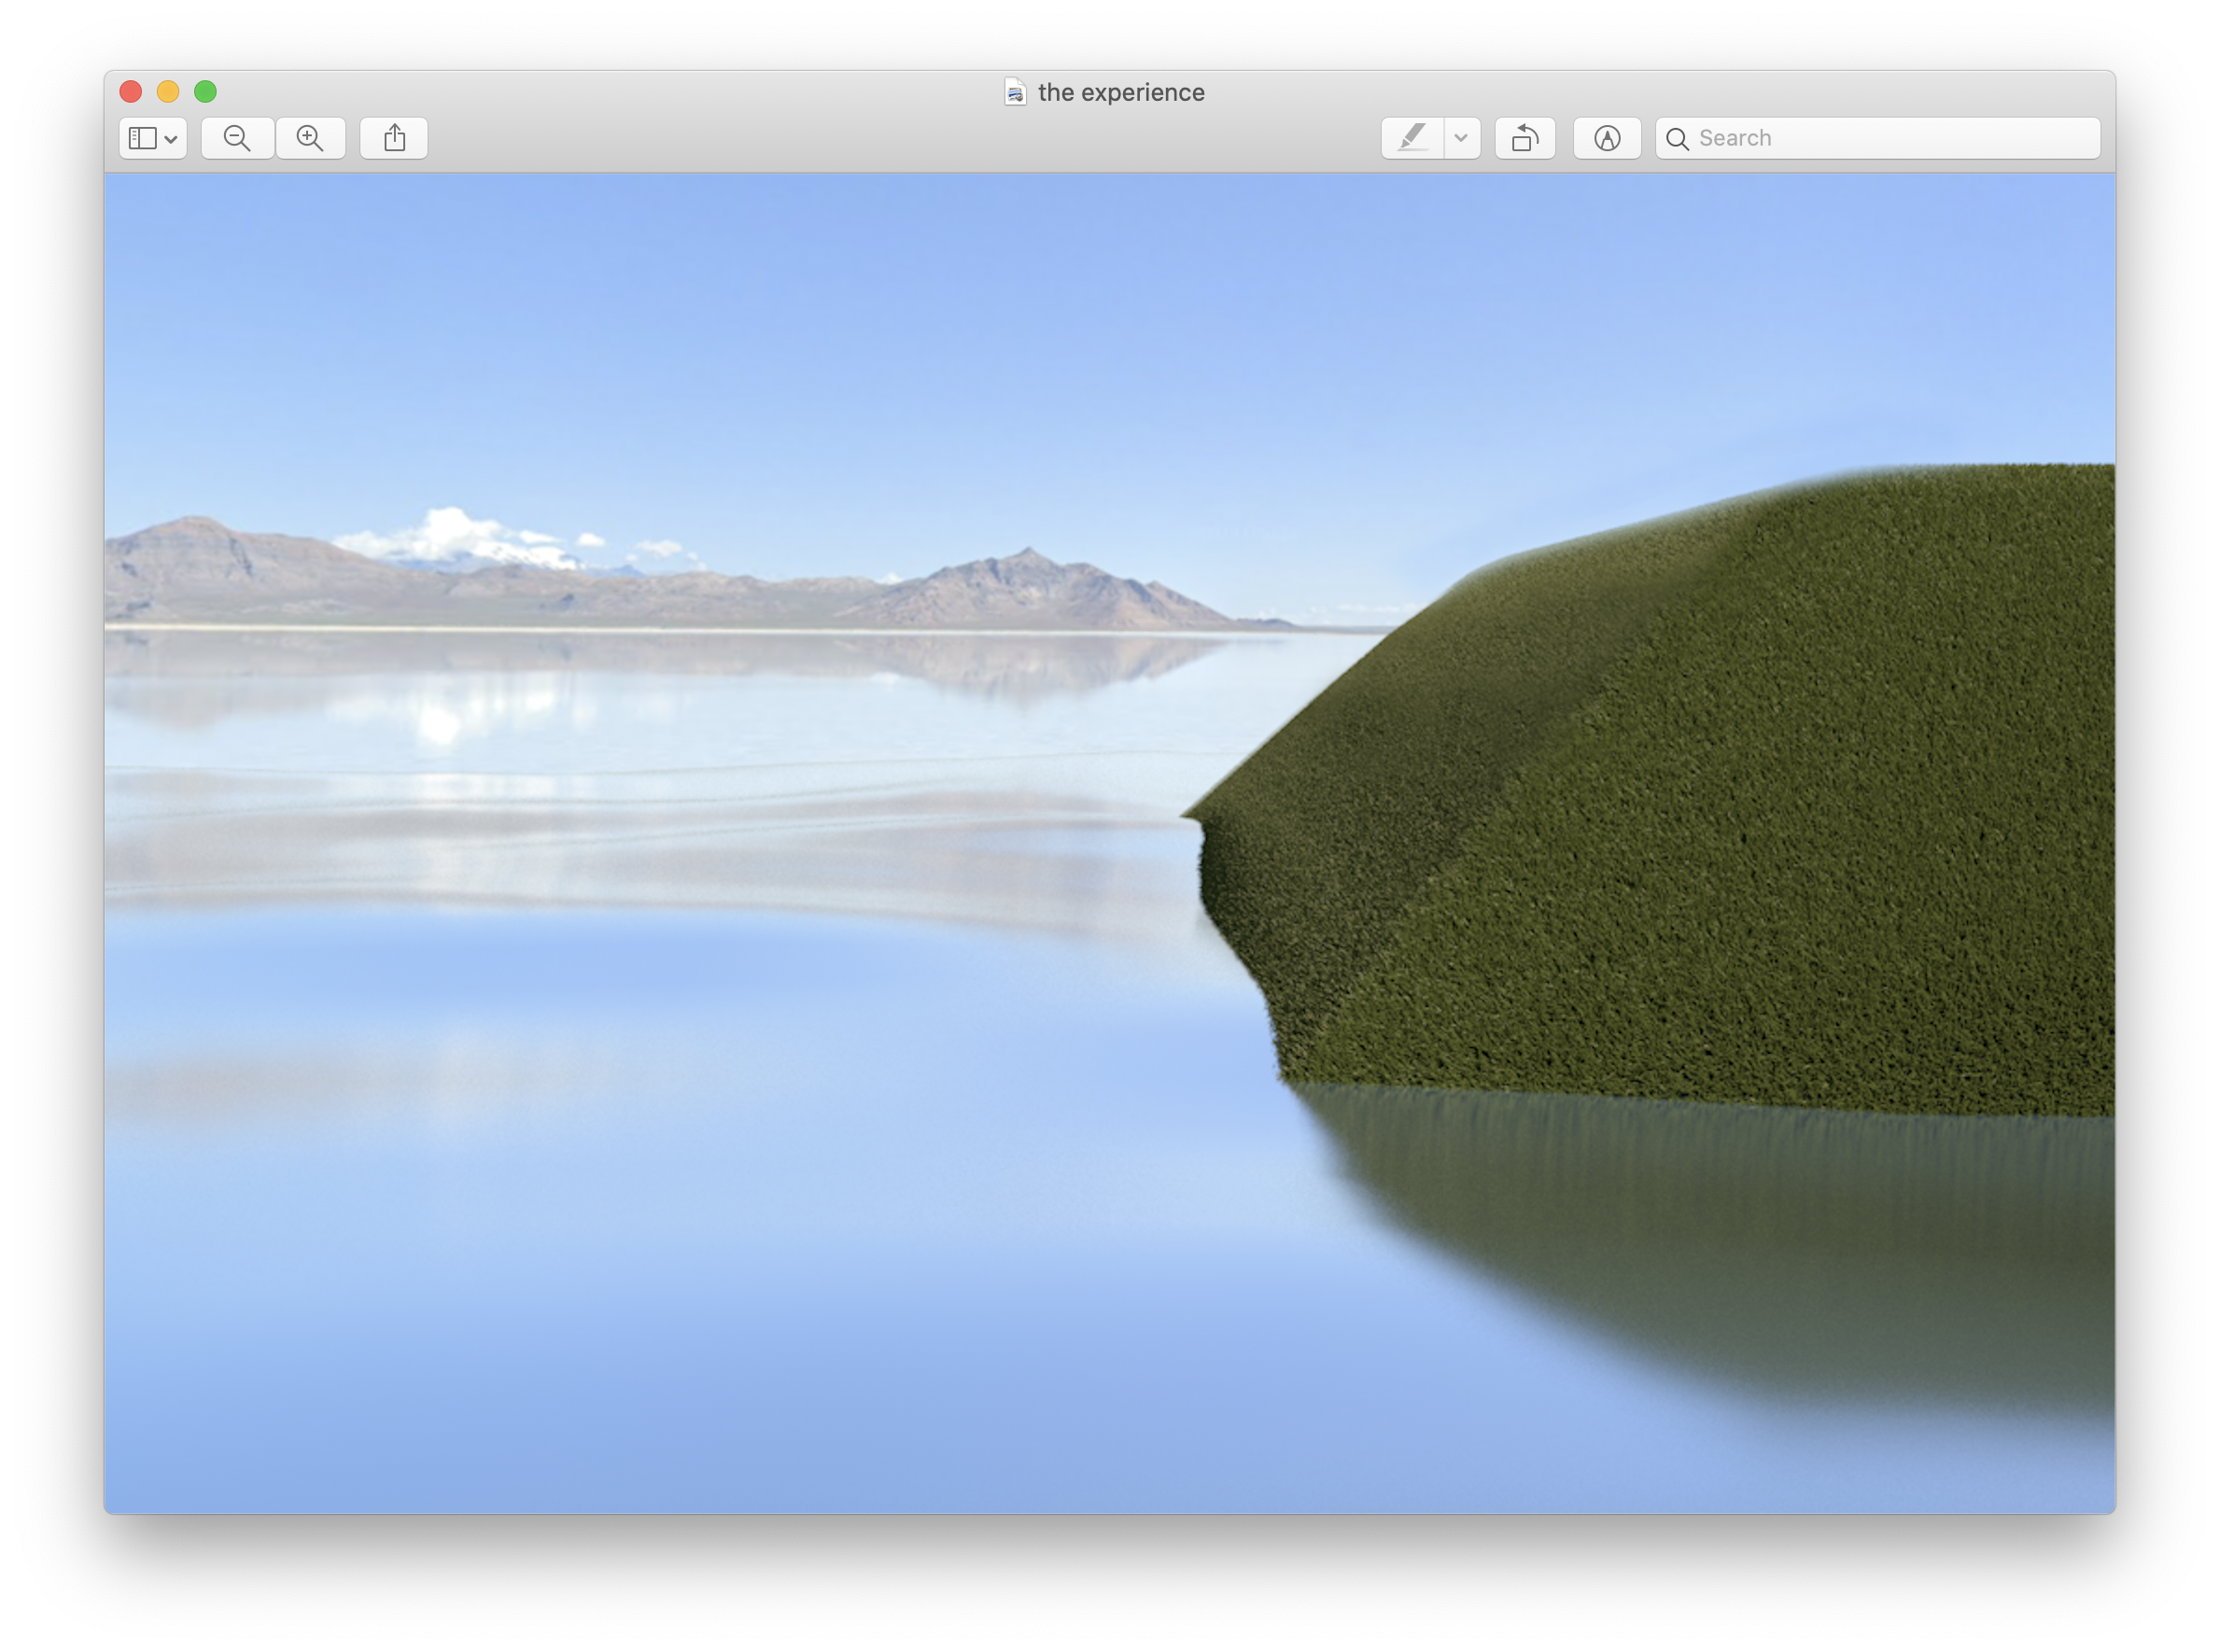2220x1652 pixels.
Task: Open the Share menu icon
Action: (394, 138)
